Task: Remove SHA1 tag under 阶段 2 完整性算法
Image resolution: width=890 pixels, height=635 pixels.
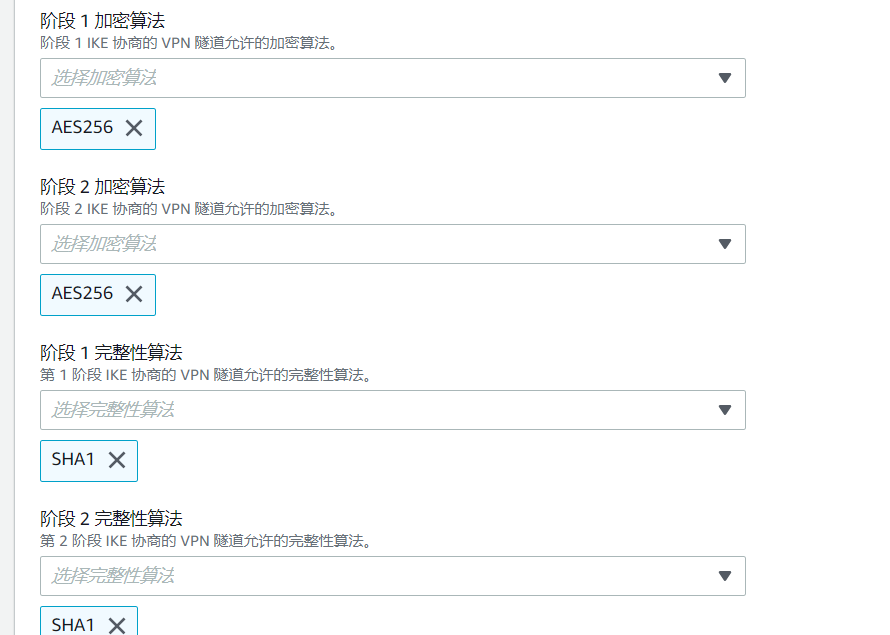Action: pyautogui.click(x=117, y=625)
